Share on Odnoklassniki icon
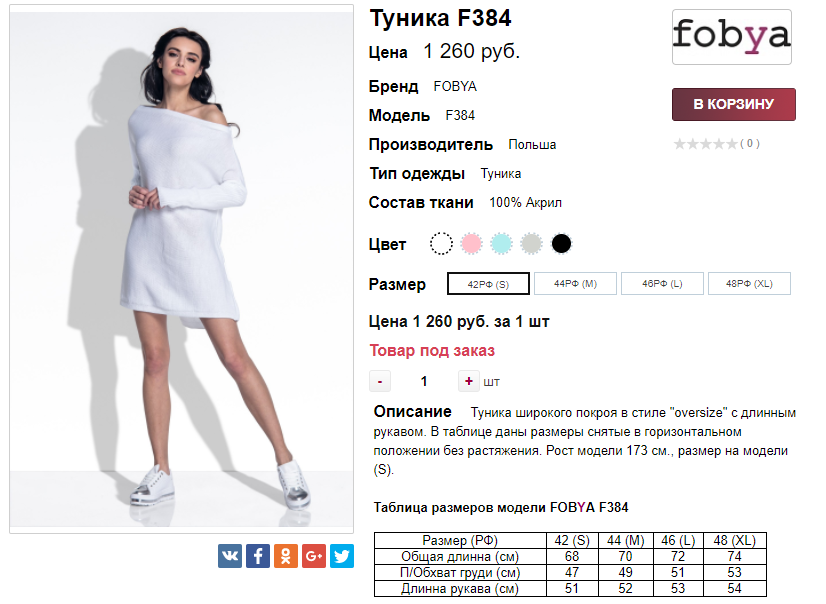The width and height of the screenshot is (826, 604). pyautogui.click(x=286, y=556)
